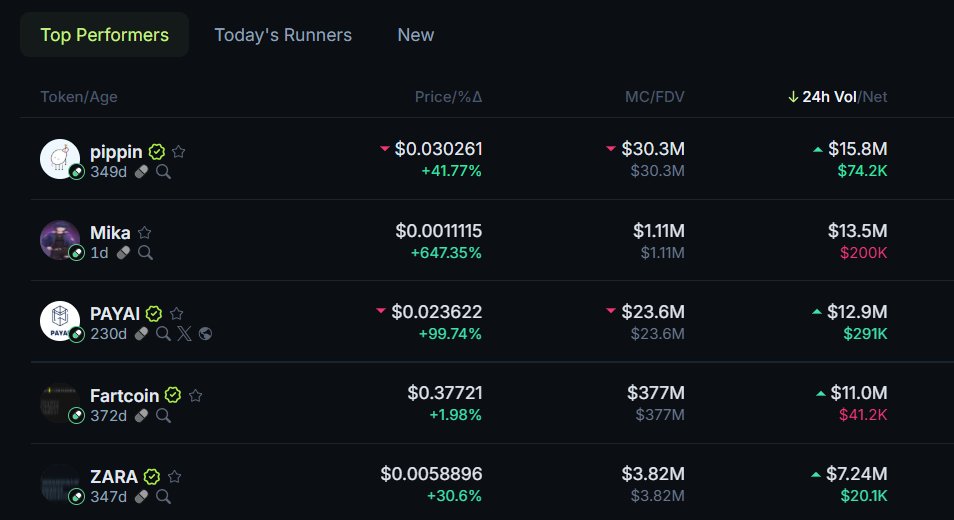Click the pill icon next to Fartcoin's 372d
The height and width of the screenshot is (520, 954).
point(143,415)
